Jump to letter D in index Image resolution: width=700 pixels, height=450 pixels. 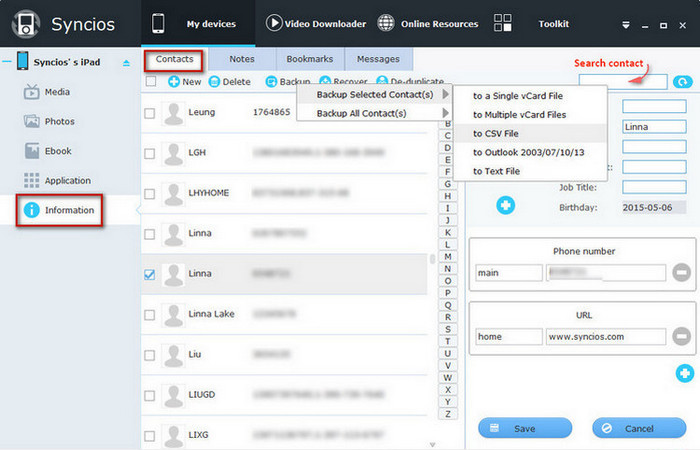click(x=448, y=148)
